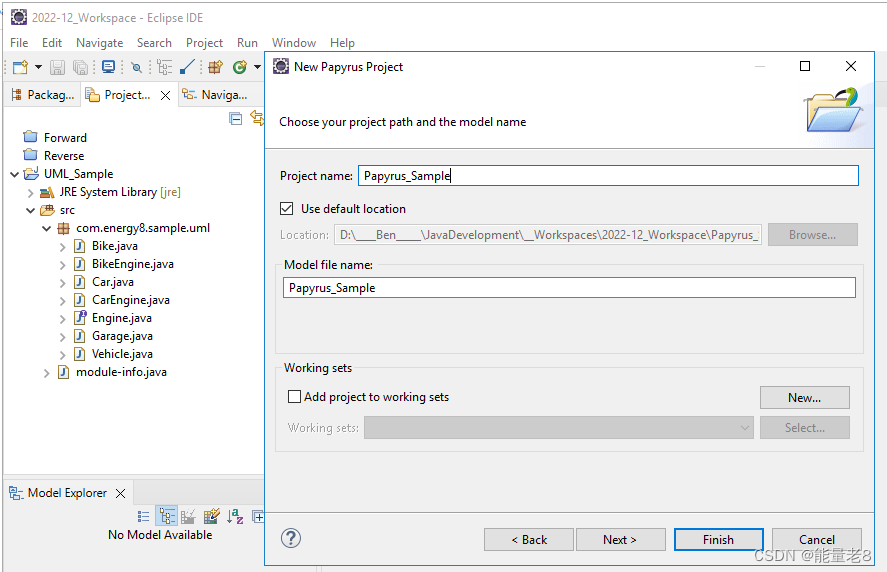Open the New wizard dropdown arrow

[x=38, y=67]
